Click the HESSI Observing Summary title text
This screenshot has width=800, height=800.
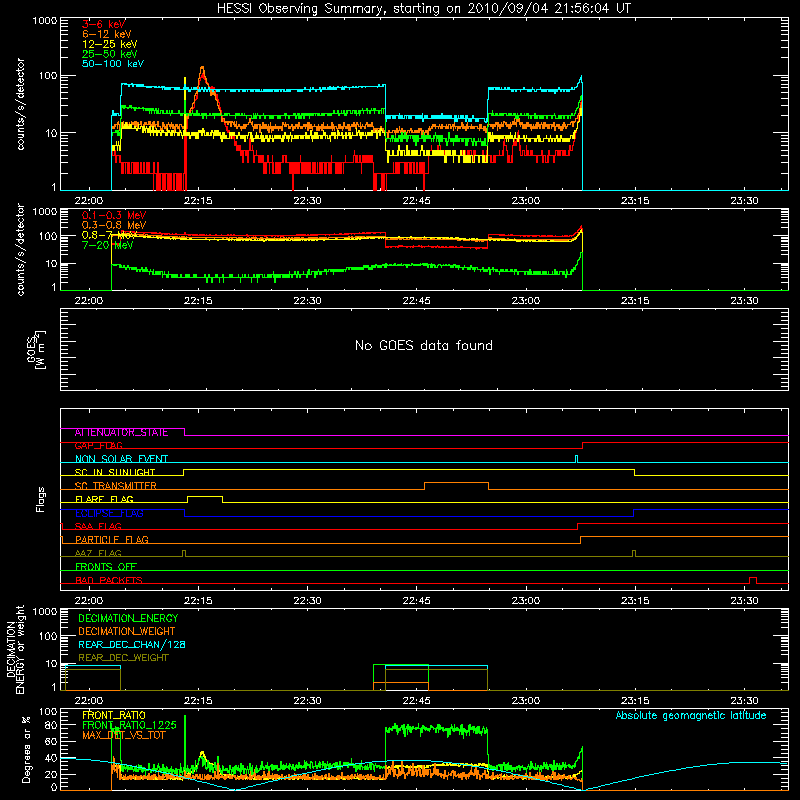[x=424, y=9]
